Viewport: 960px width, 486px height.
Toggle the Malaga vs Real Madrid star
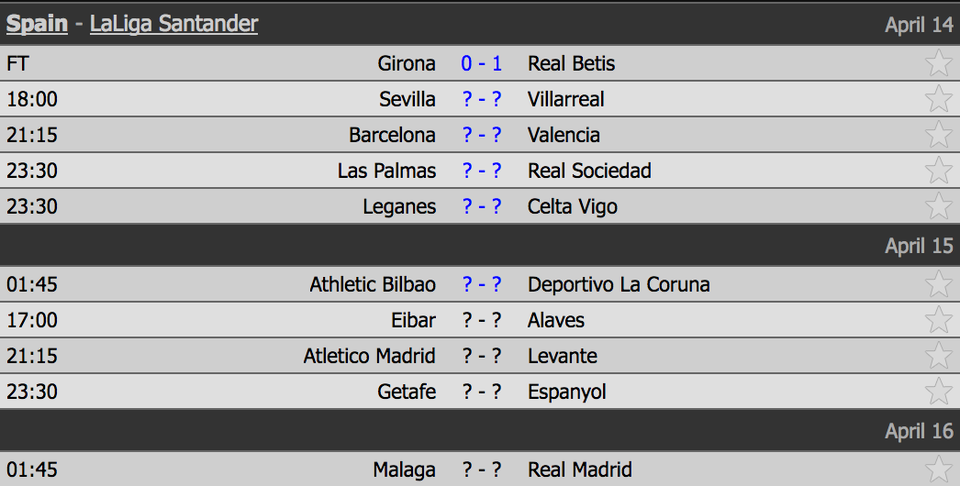(x=938, y=469)
